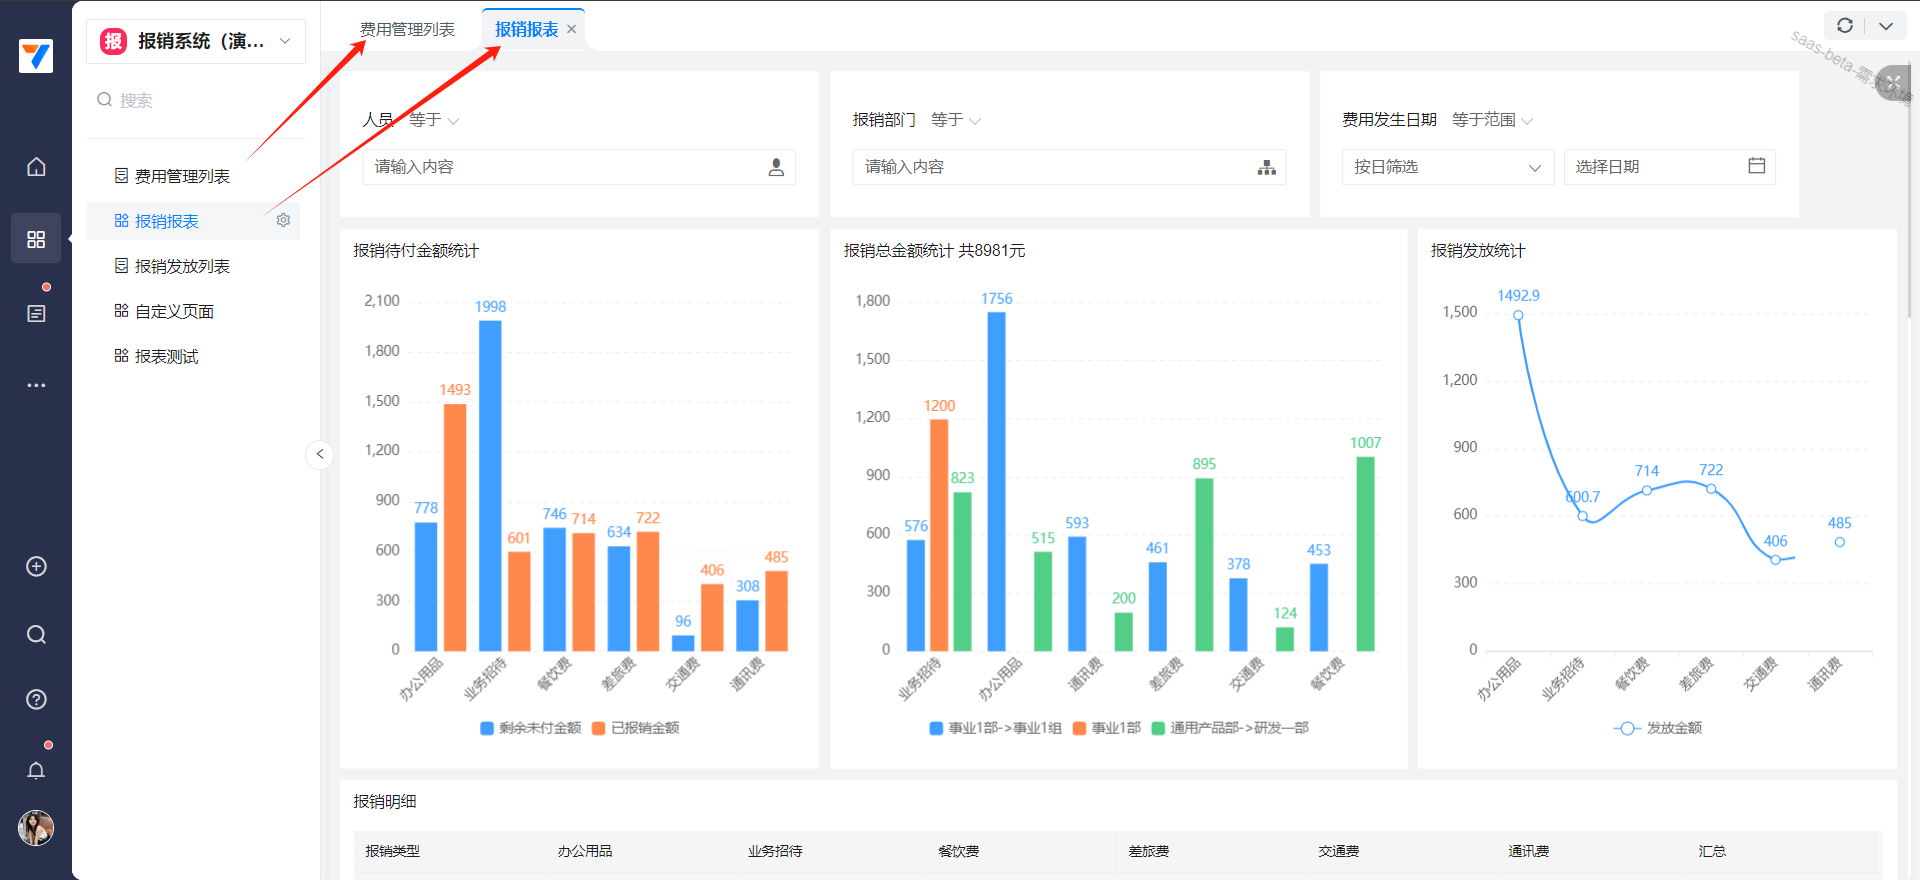Open 自定义页面 from the sidebar
The width and height of the screenshot is (1920, 880).
[174, 311]
